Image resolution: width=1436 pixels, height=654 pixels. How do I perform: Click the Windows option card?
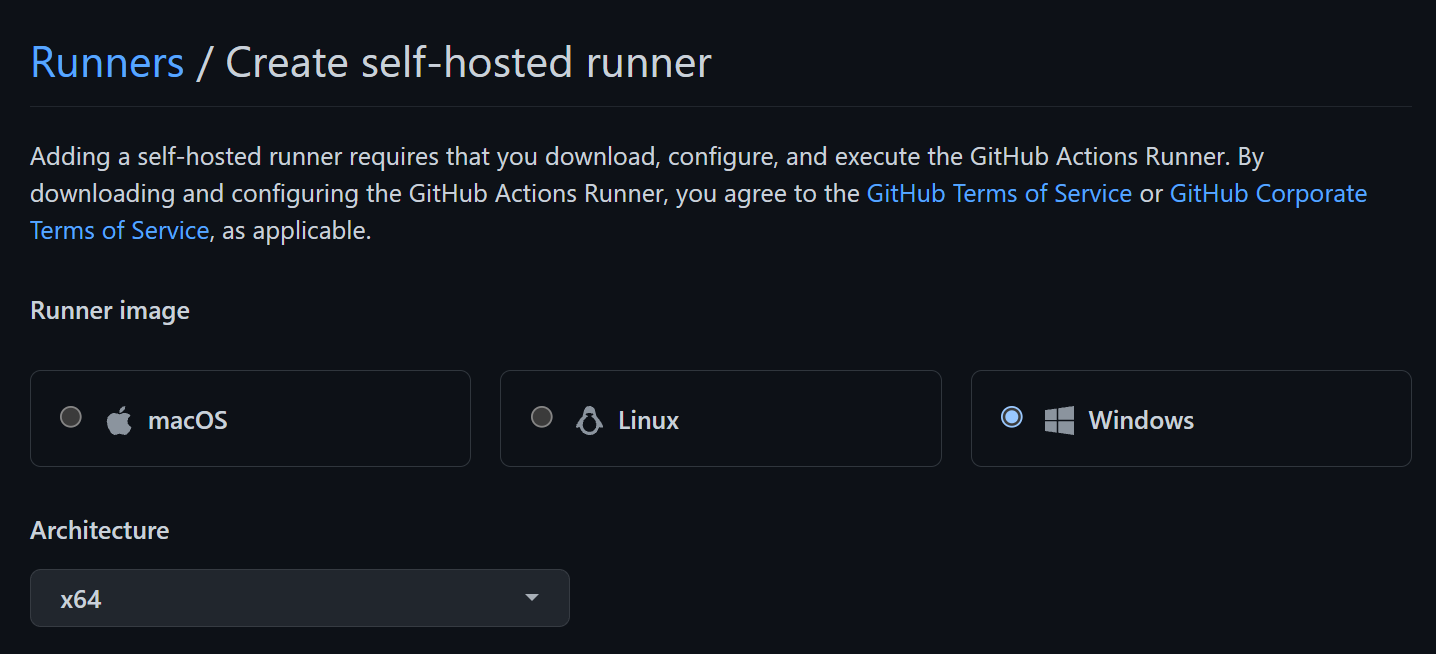click(1190, 418)
